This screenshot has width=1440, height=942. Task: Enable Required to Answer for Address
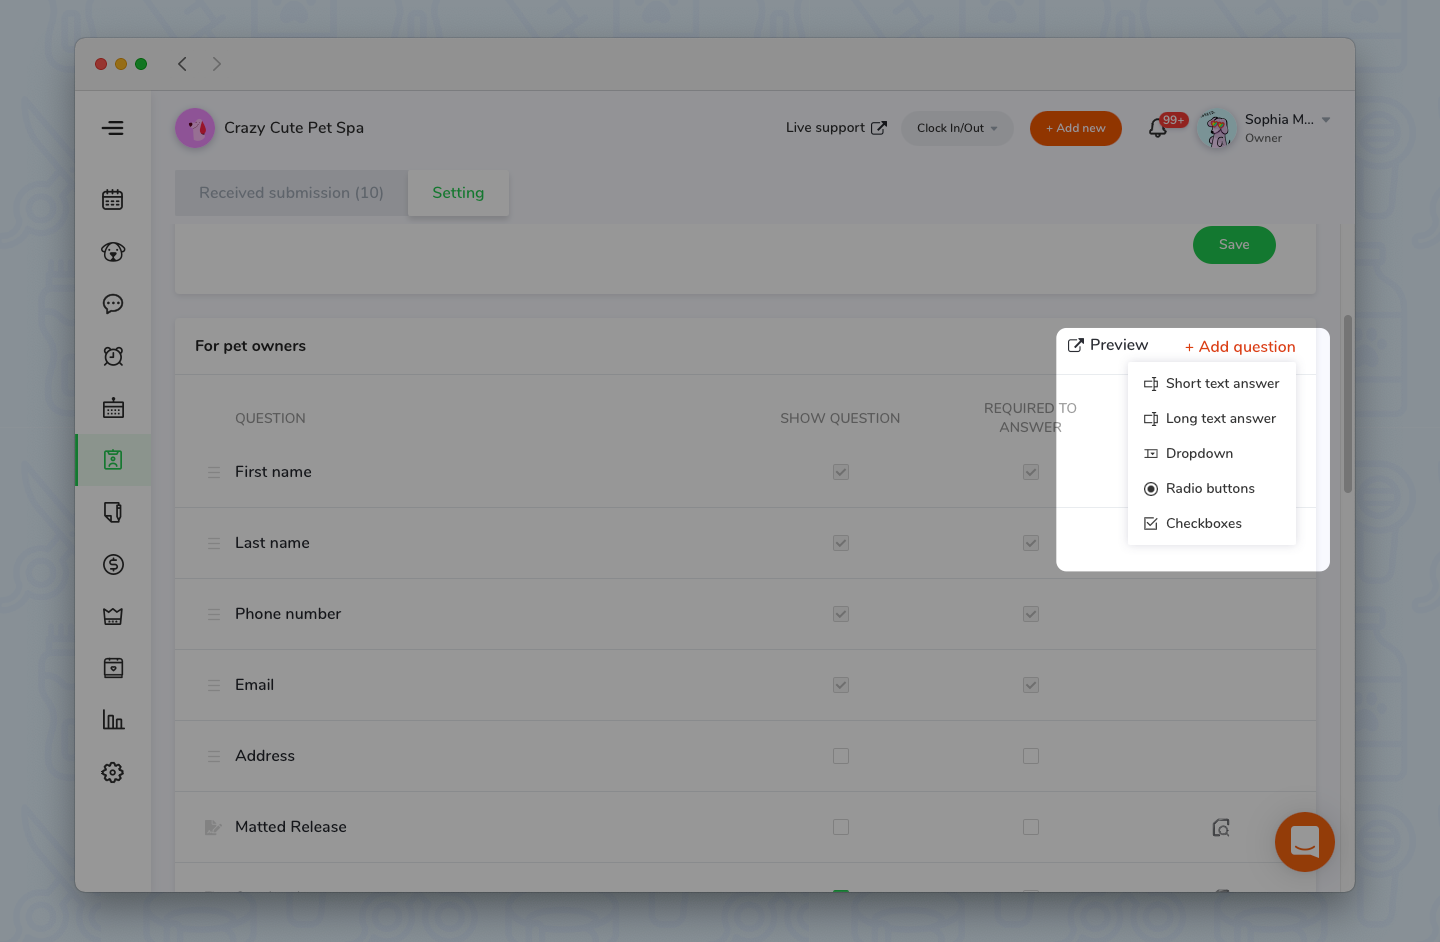1031,756
